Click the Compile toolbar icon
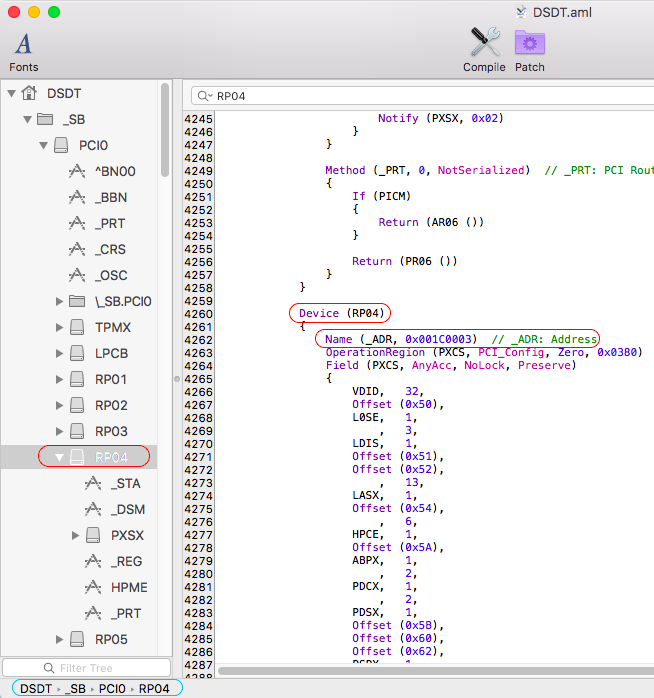This screenshot has width=654, height=698. pyautogui.click(x=484, y=43)
